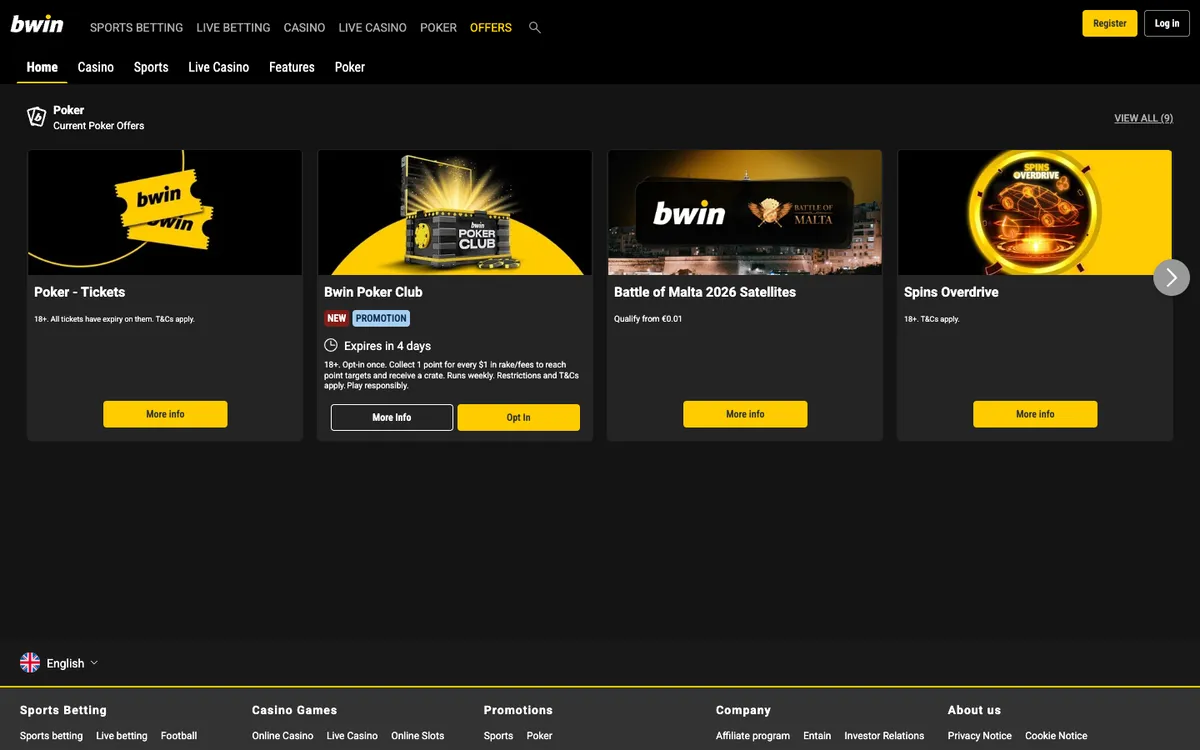Open the Poker - Tickets banner image
This screenshot has height=750, width=1200.
165,212
